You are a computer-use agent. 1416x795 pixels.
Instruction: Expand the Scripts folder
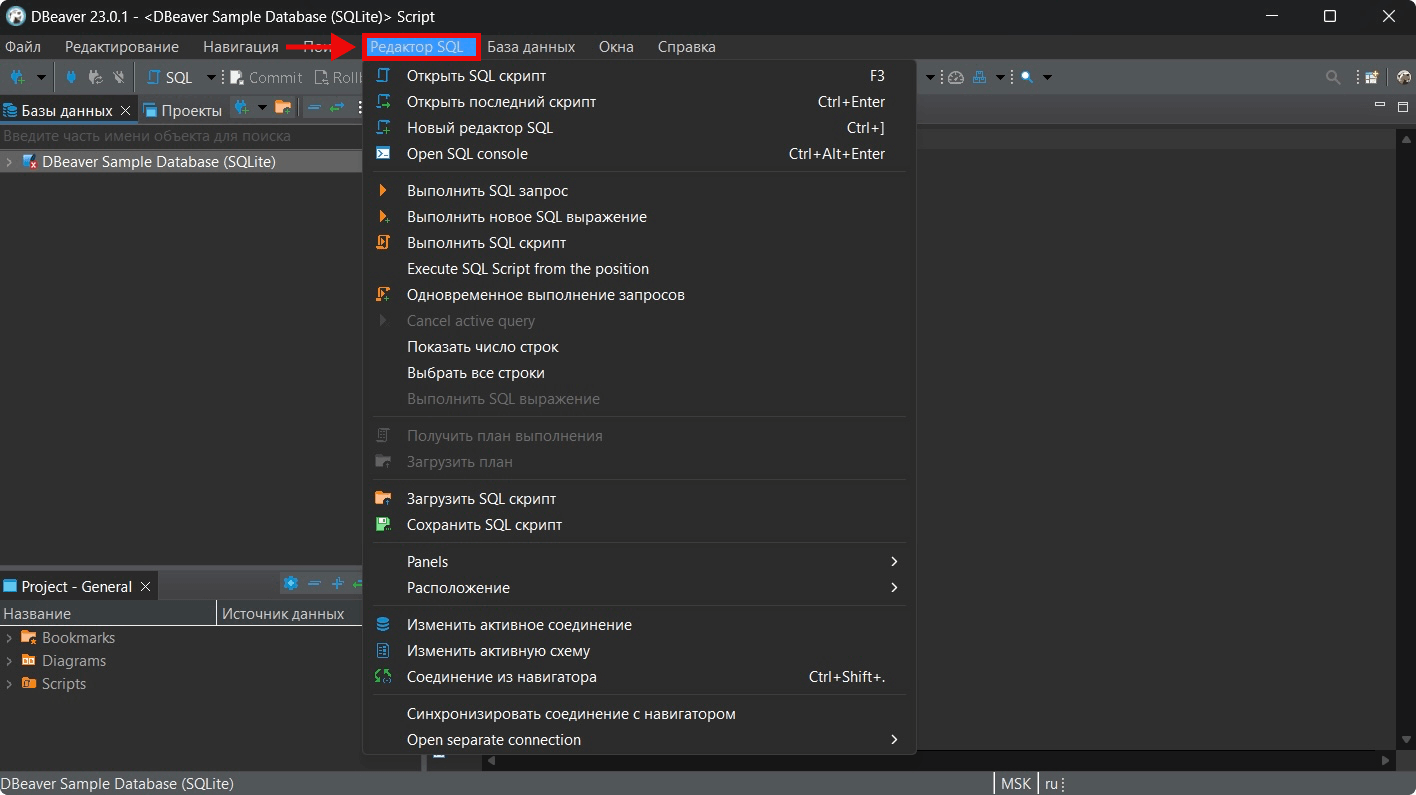(9, 683)
